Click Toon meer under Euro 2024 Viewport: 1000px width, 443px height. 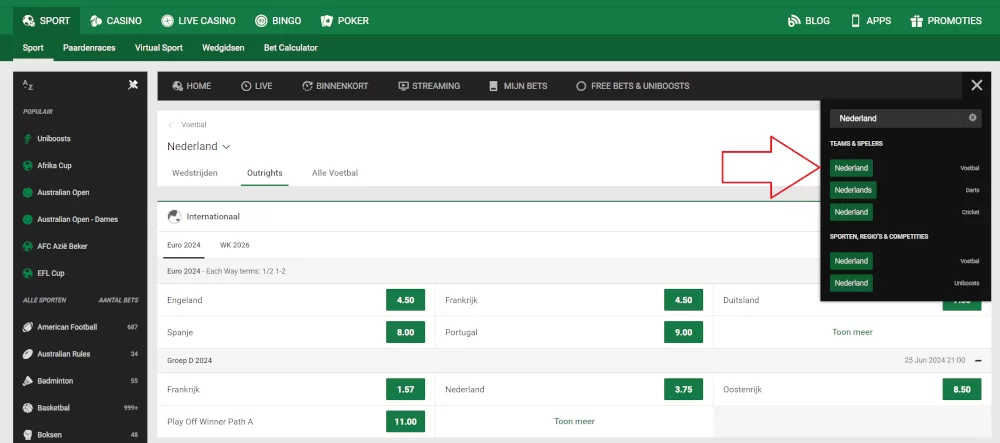pos(852,332)
